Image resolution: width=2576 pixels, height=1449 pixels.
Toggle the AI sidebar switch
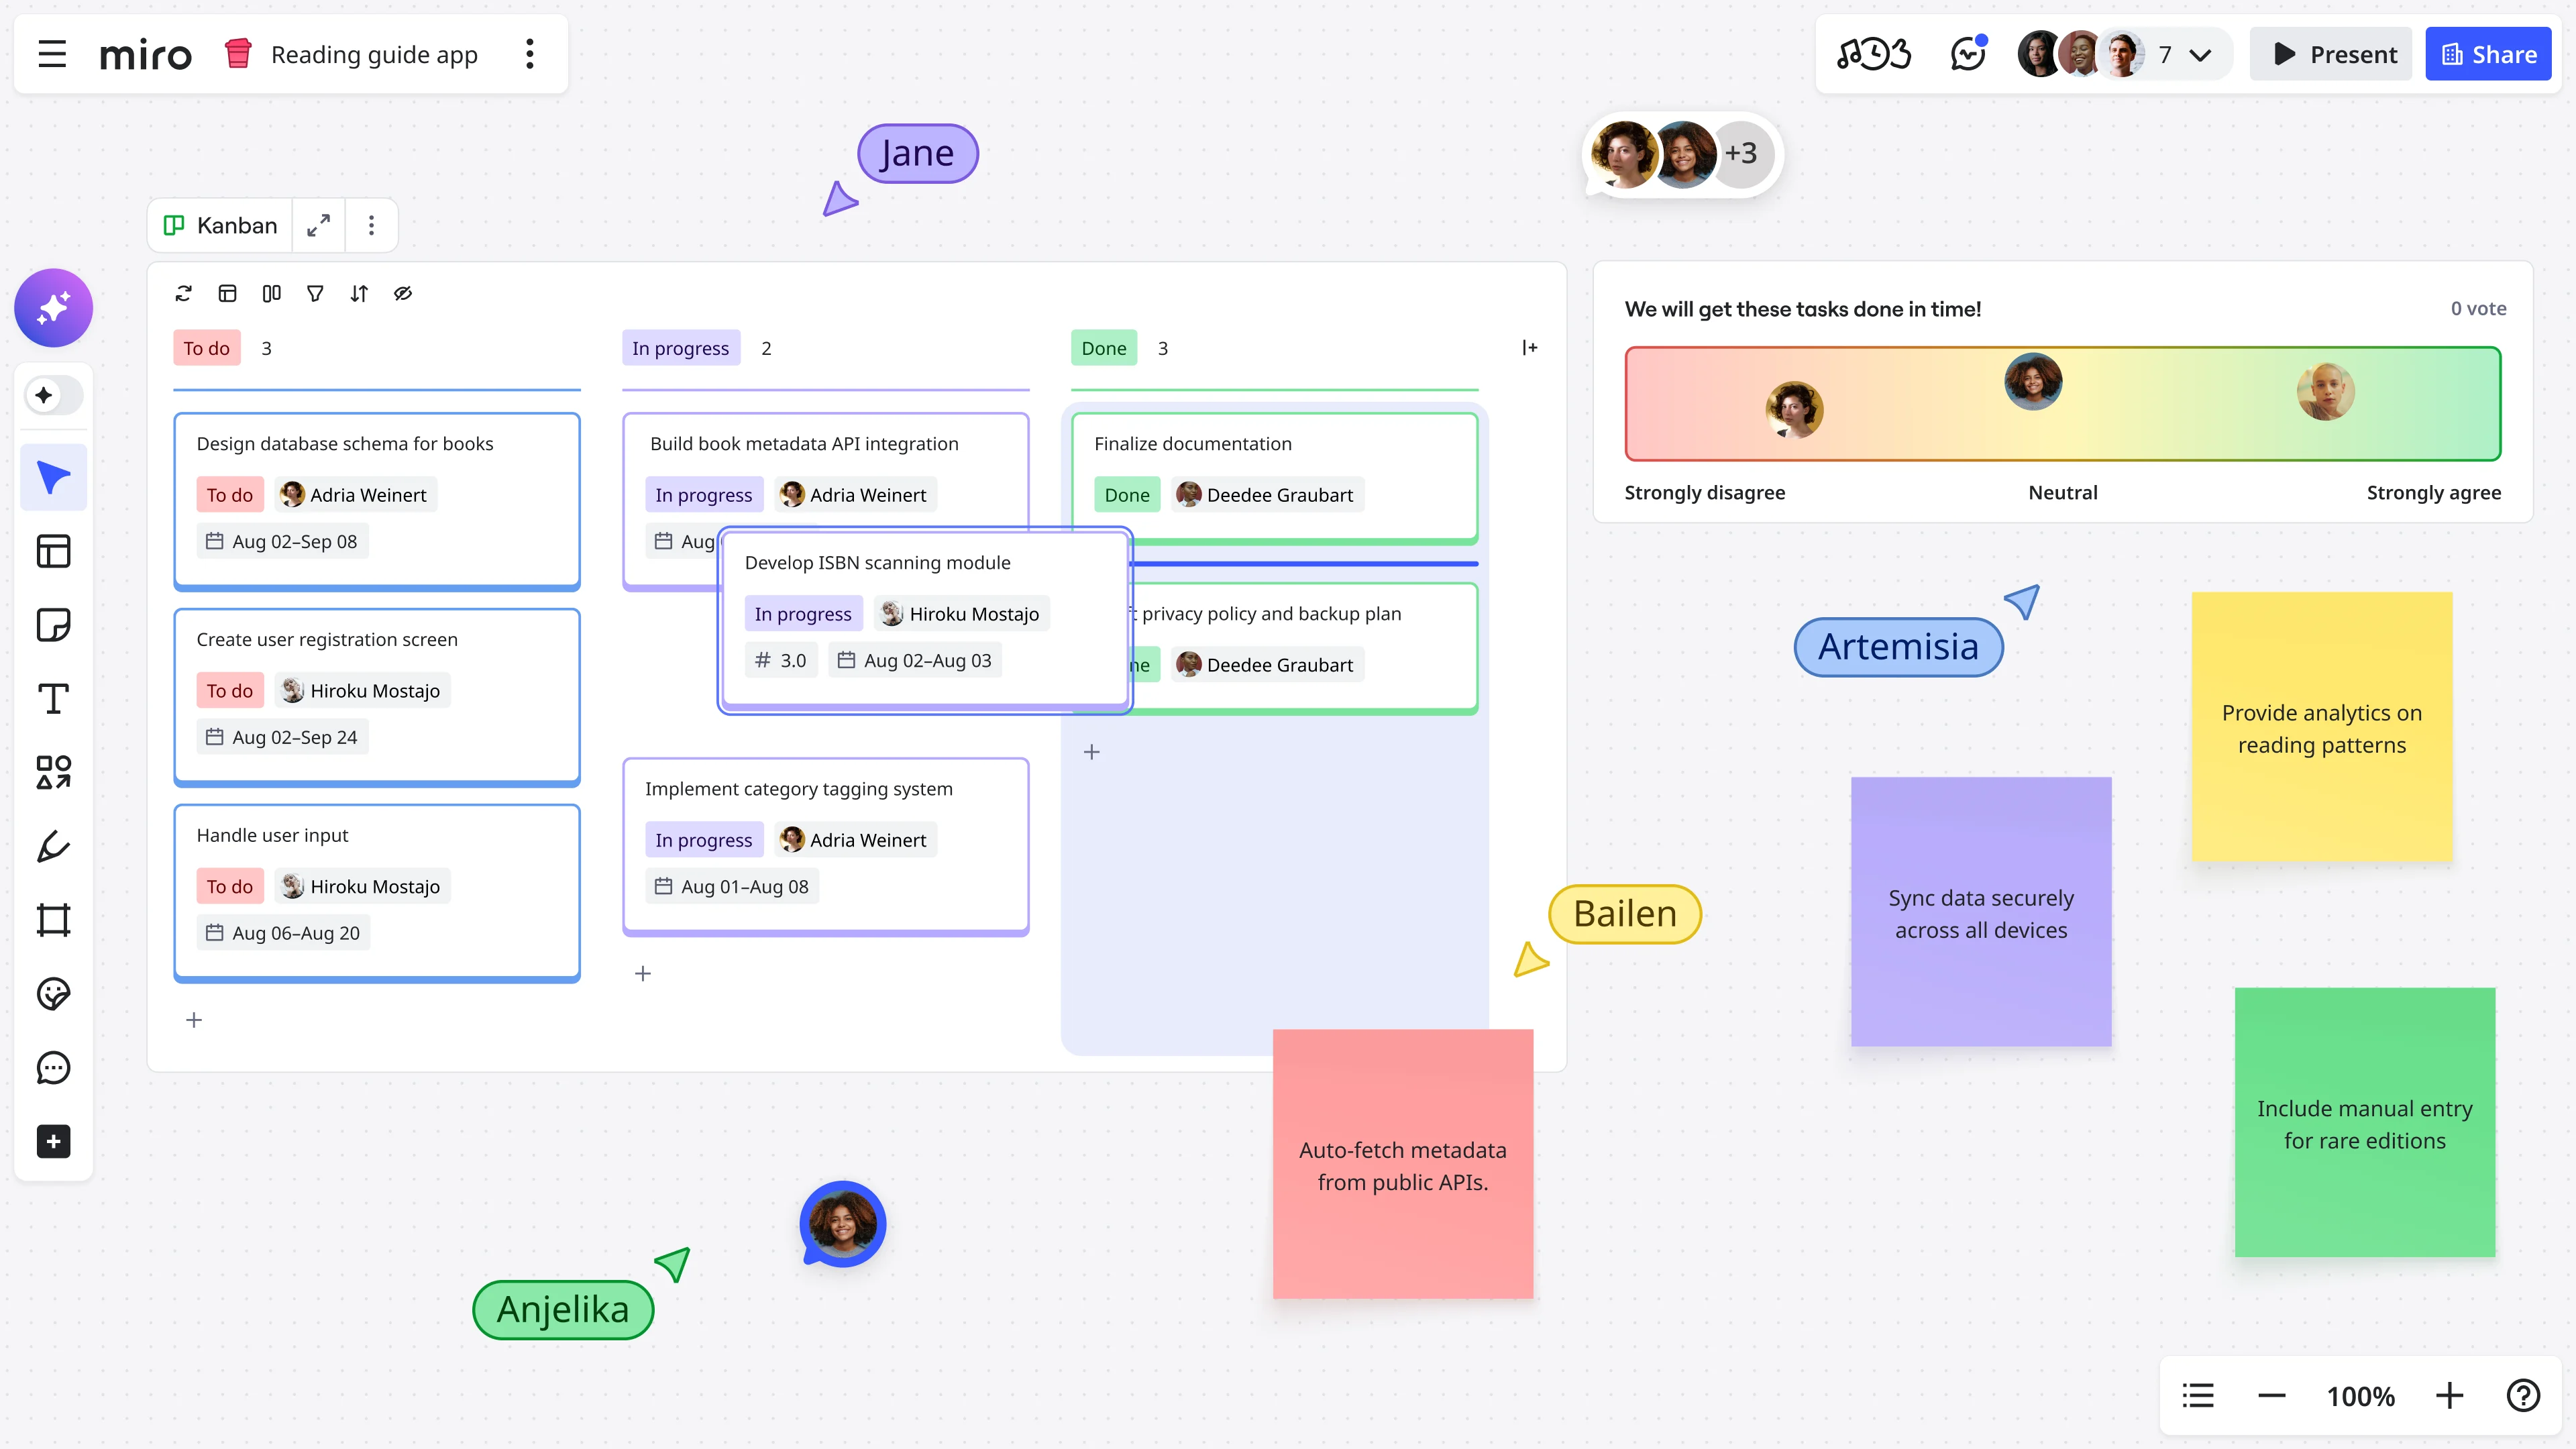coord(53,395)
